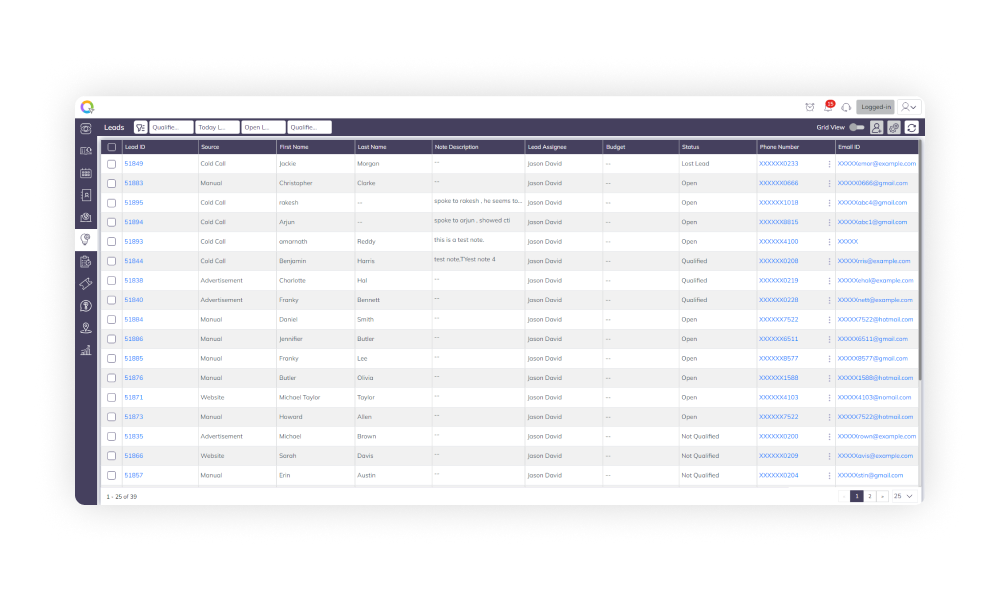Open the user avatar dropdown menu
This screenshot has width=1000, height=600.
point(907,107)
